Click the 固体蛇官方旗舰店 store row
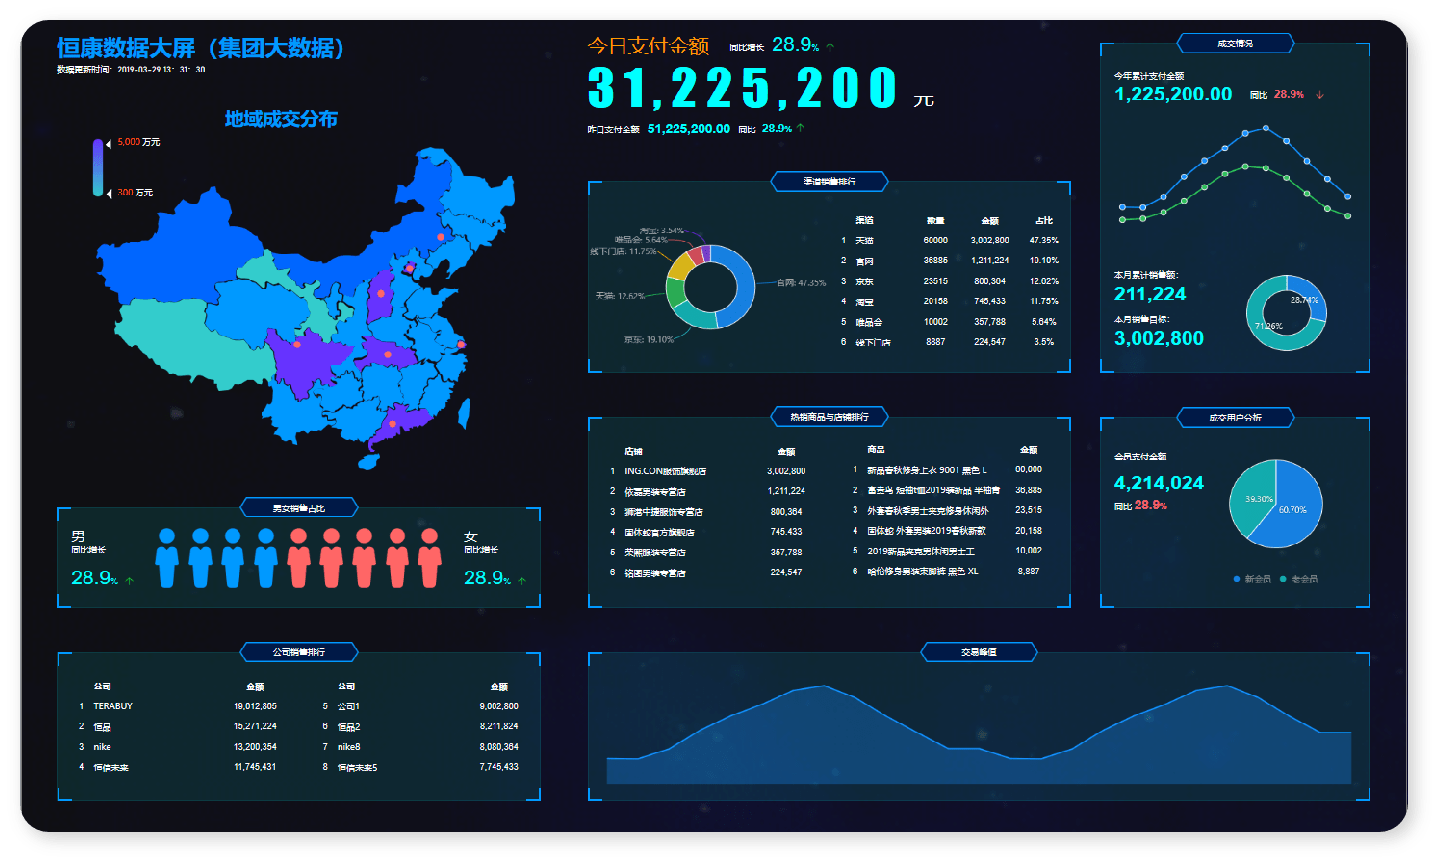Viewport: 1441px width, 865px height. click(x=709, y=532)
